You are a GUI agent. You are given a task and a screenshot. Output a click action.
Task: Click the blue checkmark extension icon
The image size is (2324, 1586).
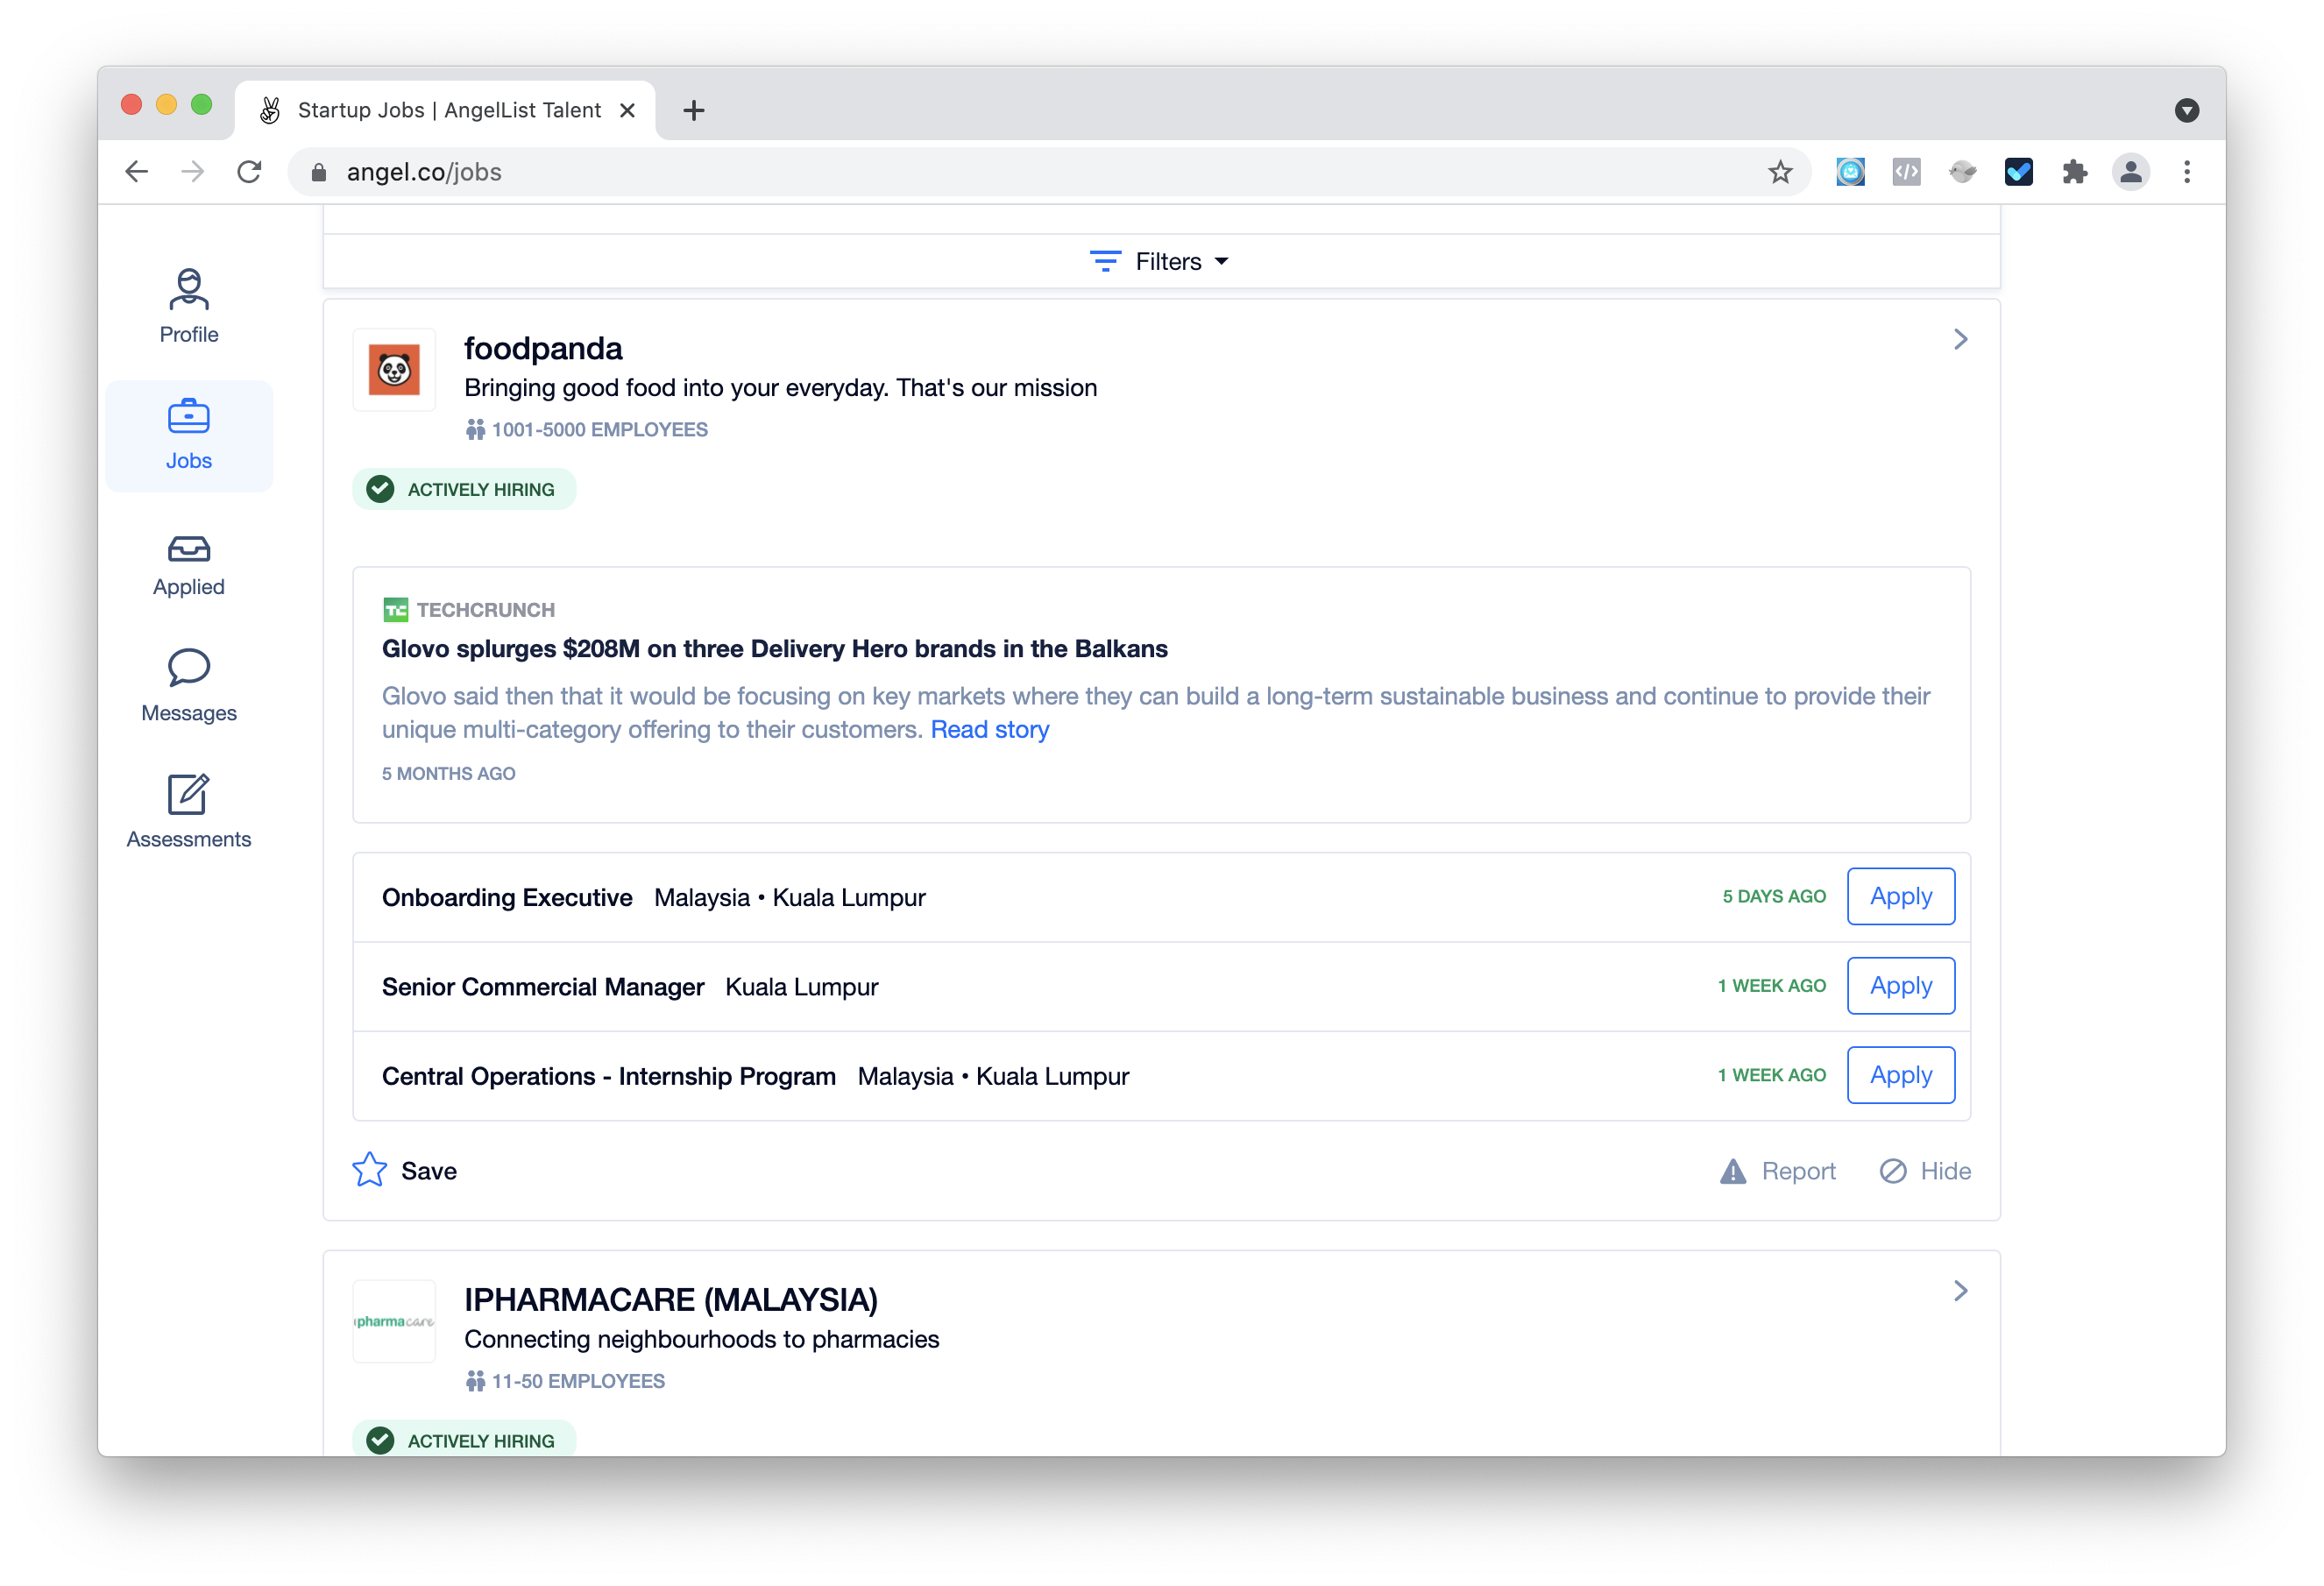coord(2018,172)
